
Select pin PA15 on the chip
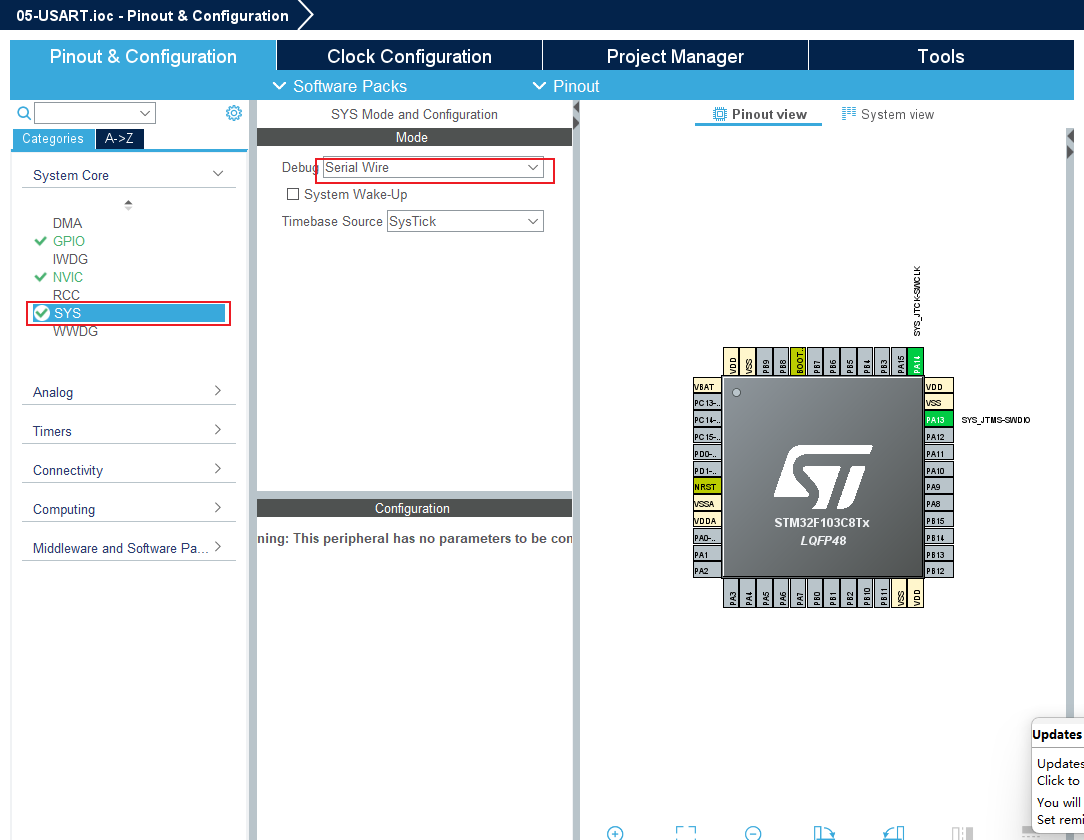click(899, 362)
